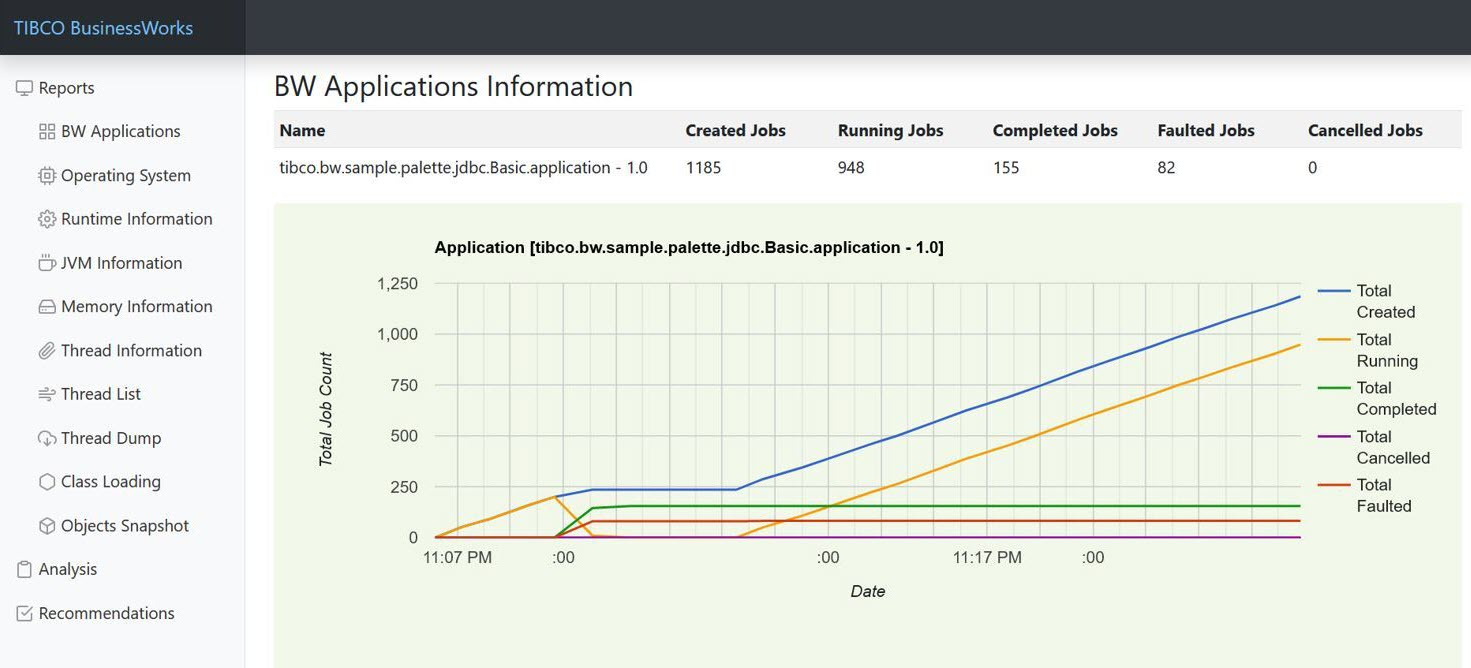
Task: Click the Date axis label
Action: (867, 591)
